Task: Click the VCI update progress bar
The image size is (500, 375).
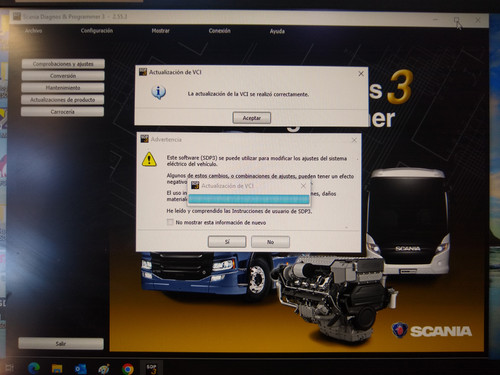Action: [249, 199]
